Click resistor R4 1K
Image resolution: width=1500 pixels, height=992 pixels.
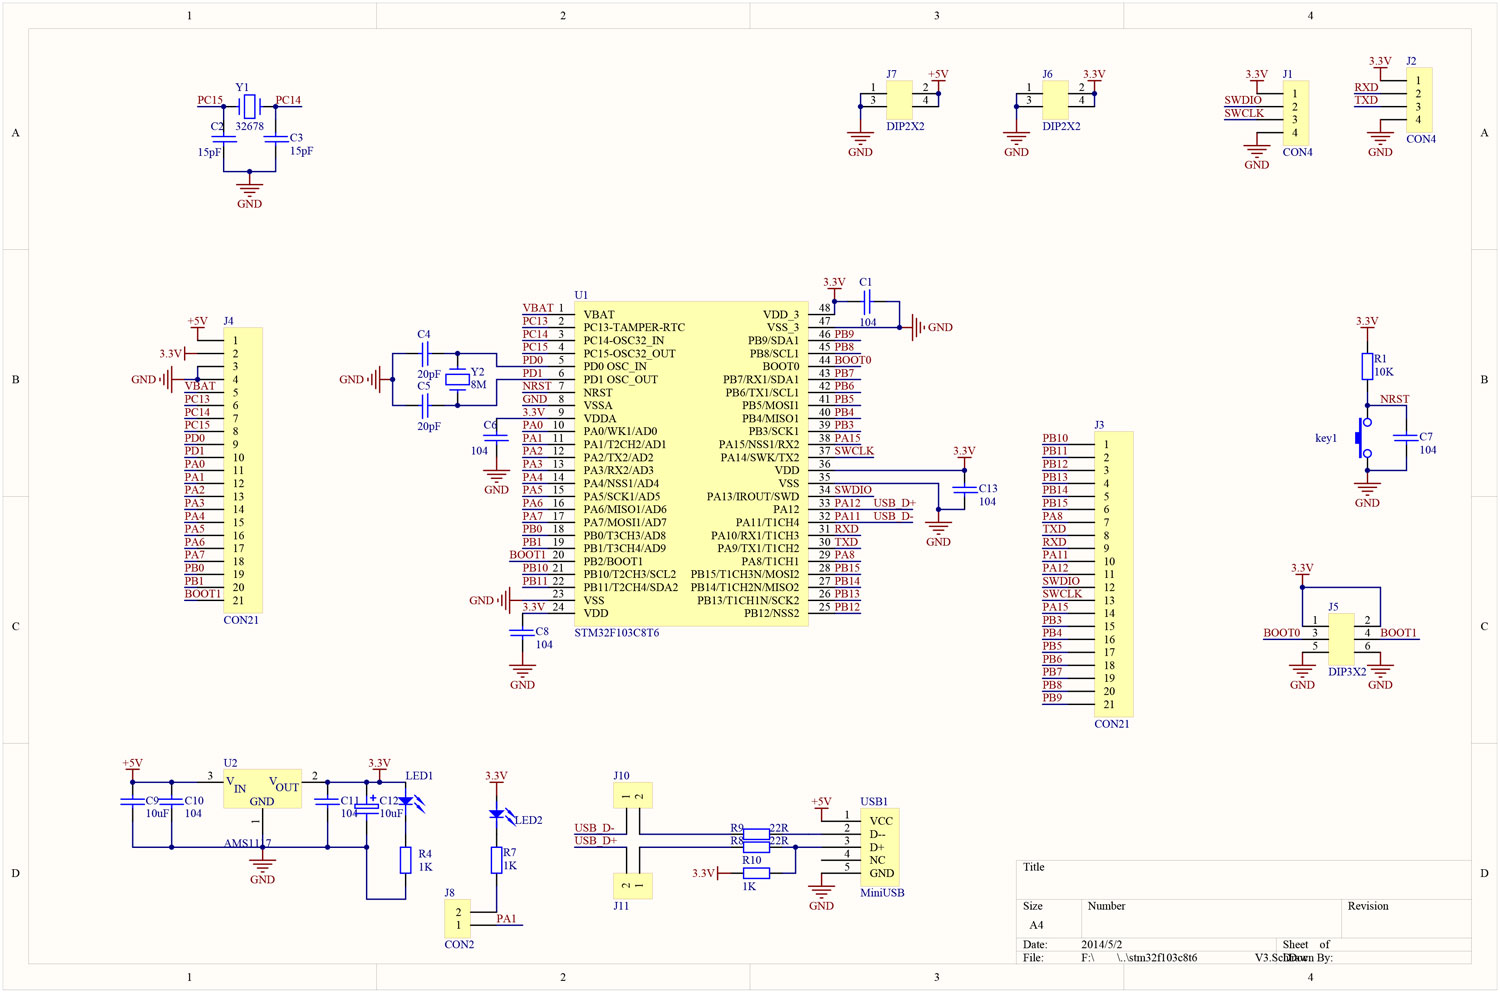pyautogui.click(x=406, y=860)
